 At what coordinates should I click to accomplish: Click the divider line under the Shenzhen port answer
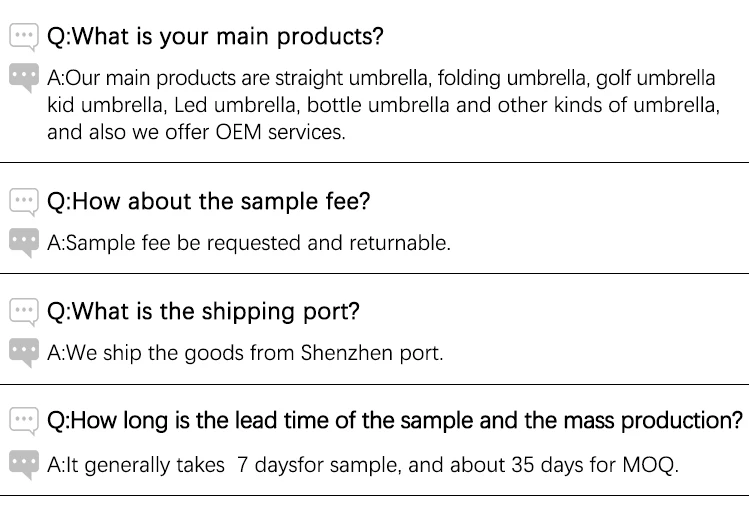(x=375, y=384)
